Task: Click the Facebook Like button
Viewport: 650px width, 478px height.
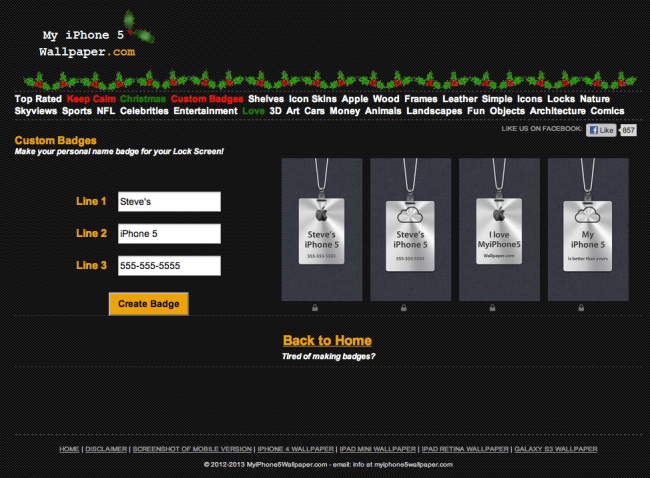Action: tap(601, 130)
